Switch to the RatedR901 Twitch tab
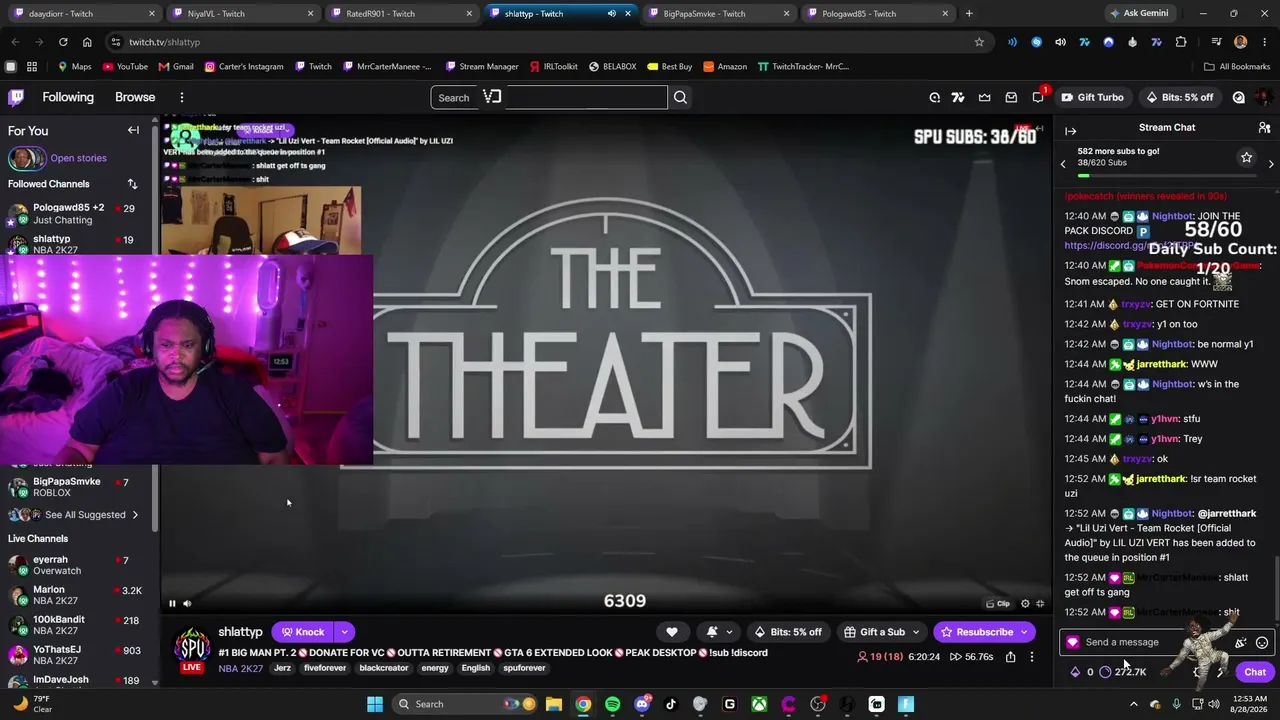The image size is (1280, 720). 400,14
